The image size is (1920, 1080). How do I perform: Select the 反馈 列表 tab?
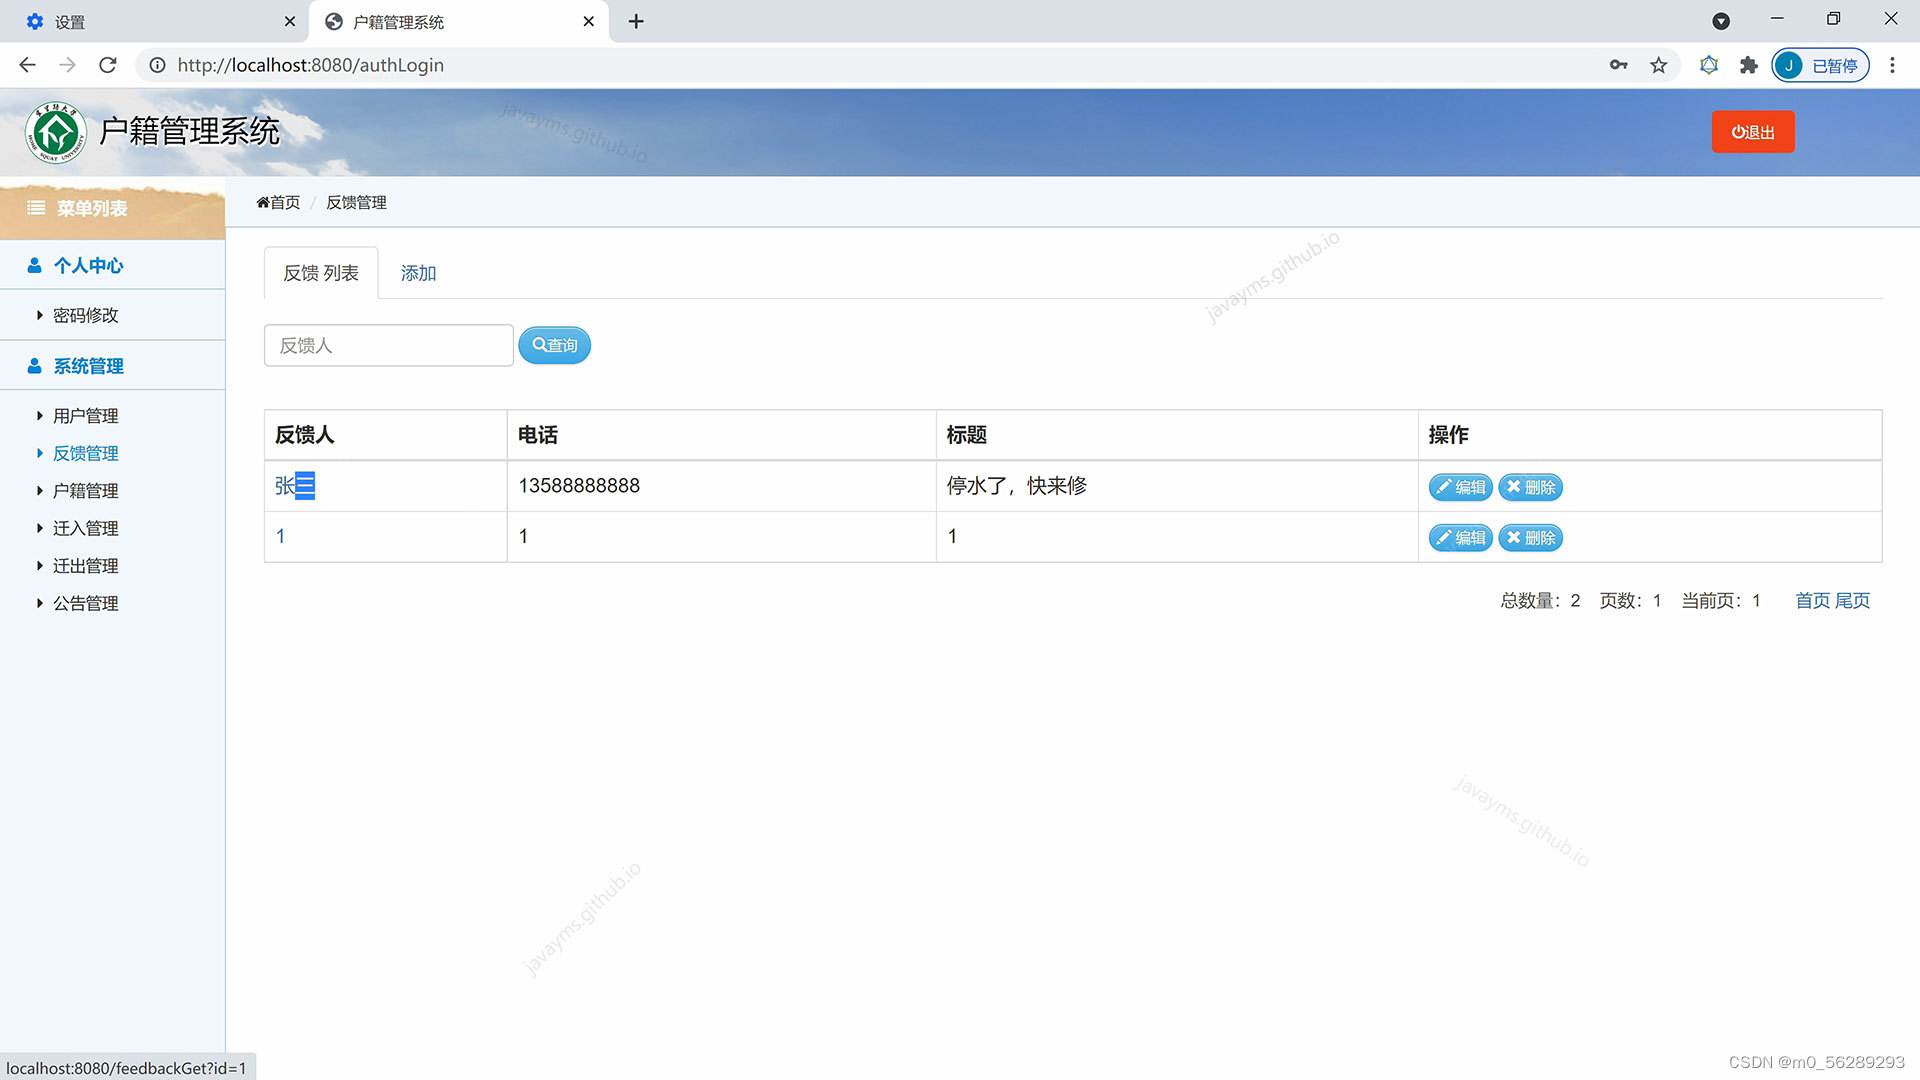pyautogui.click(x=320, y=273)
